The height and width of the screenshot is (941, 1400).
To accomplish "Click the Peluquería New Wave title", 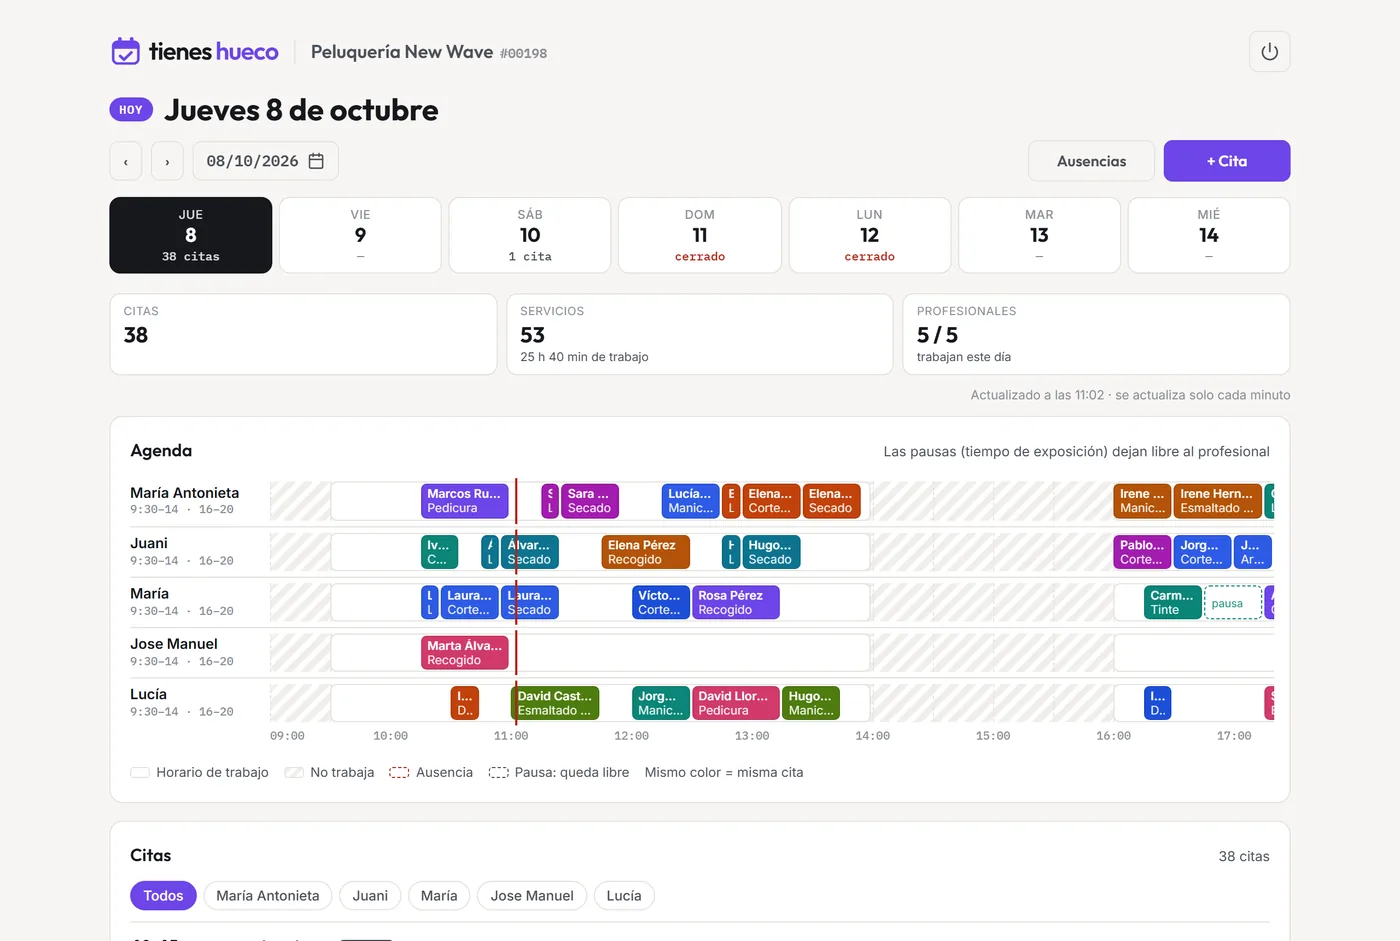I will (402, 52).
